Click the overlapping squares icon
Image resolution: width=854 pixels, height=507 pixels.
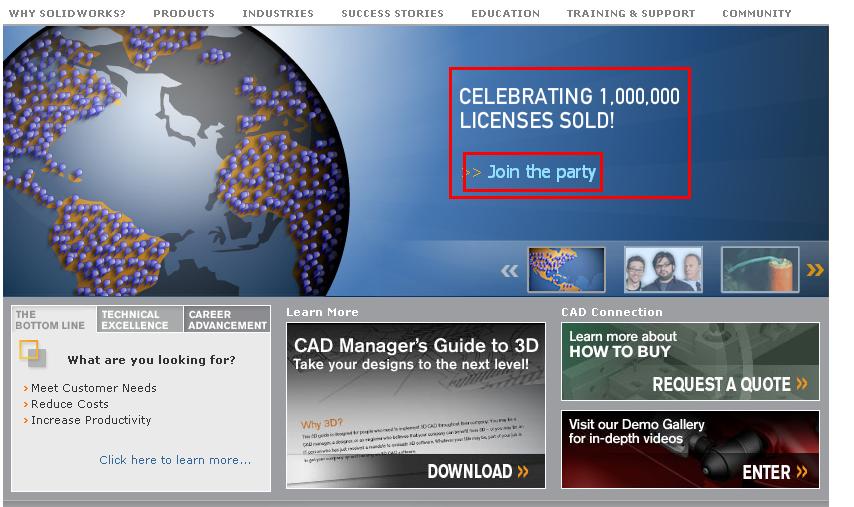(x=33, y=353)
